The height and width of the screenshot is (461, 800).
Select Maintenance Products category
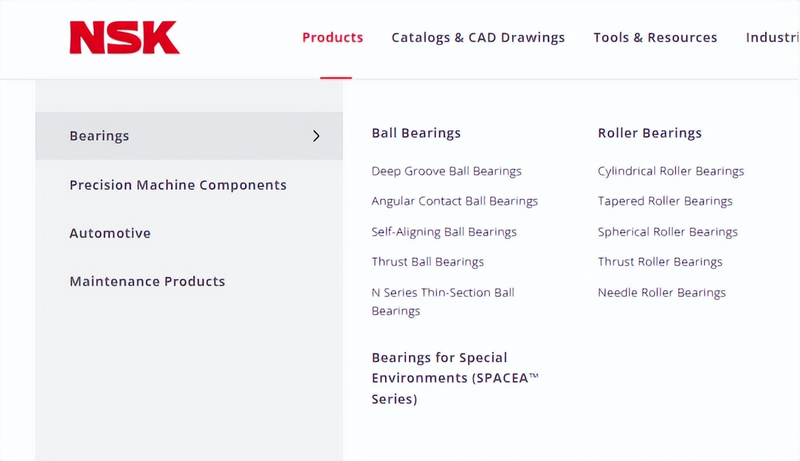(147, 281)
